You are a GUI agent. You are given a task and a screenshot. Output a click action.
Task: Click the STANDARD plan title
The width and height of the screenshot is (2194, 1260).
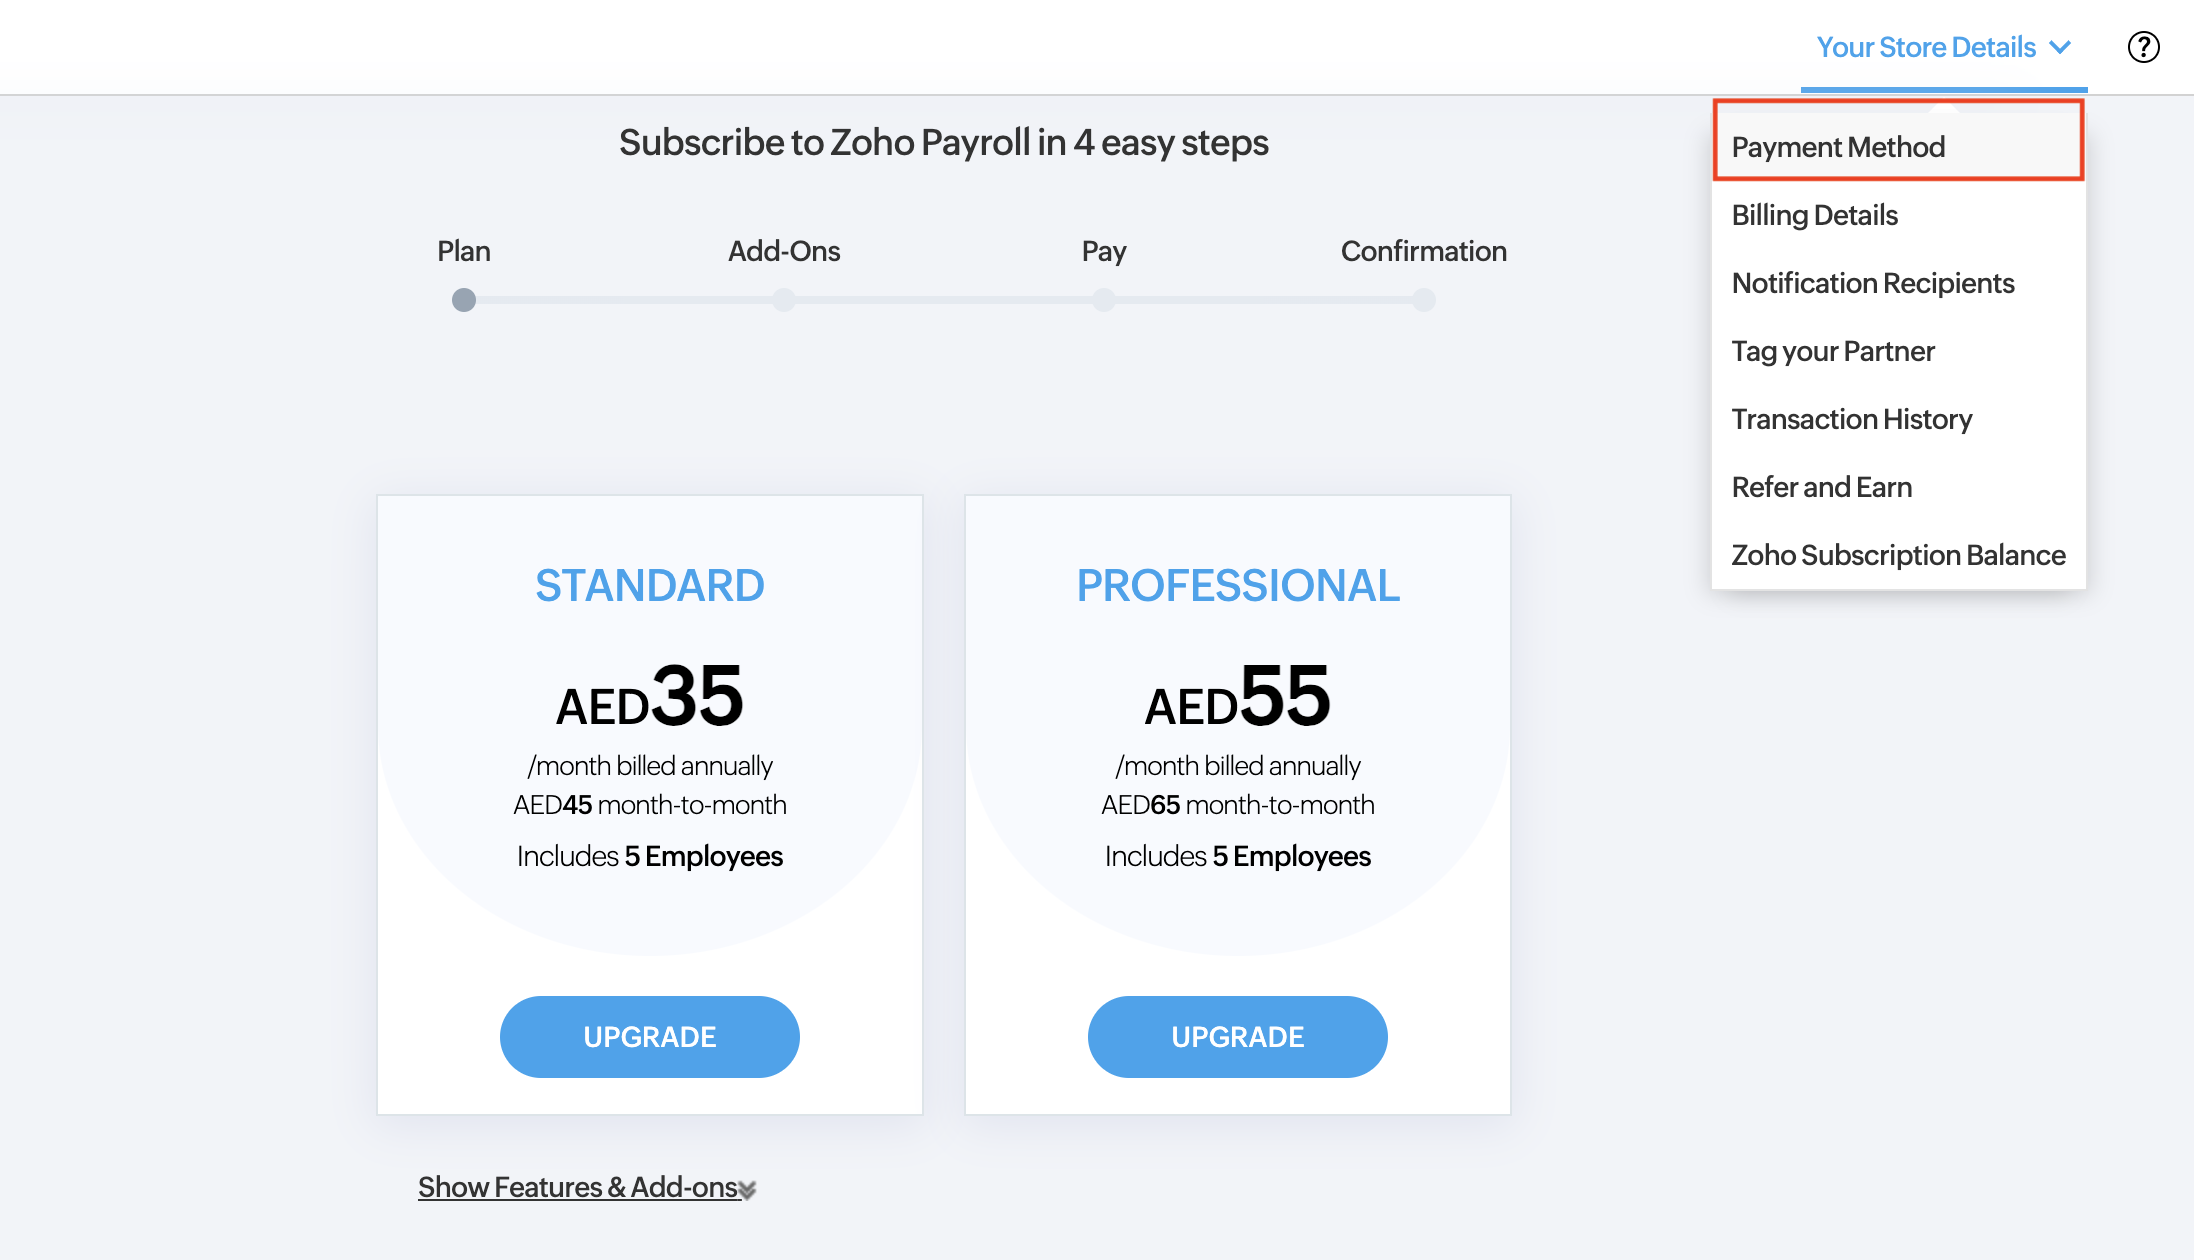click(x=649, y=585)
